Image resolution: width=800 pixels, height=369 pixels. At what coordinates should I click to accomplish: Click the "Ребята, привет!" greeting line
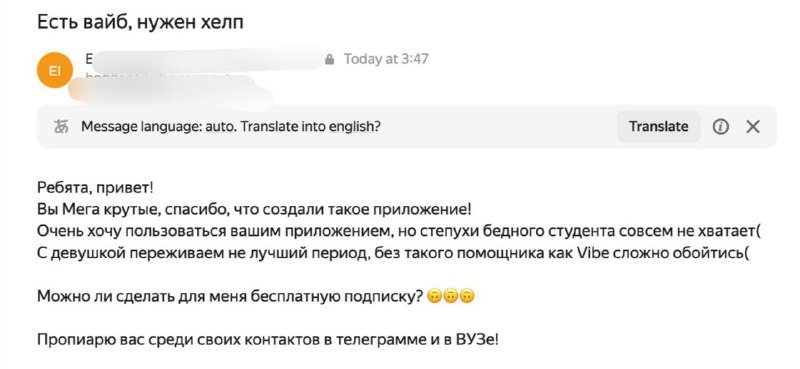(x=95, y=188)
